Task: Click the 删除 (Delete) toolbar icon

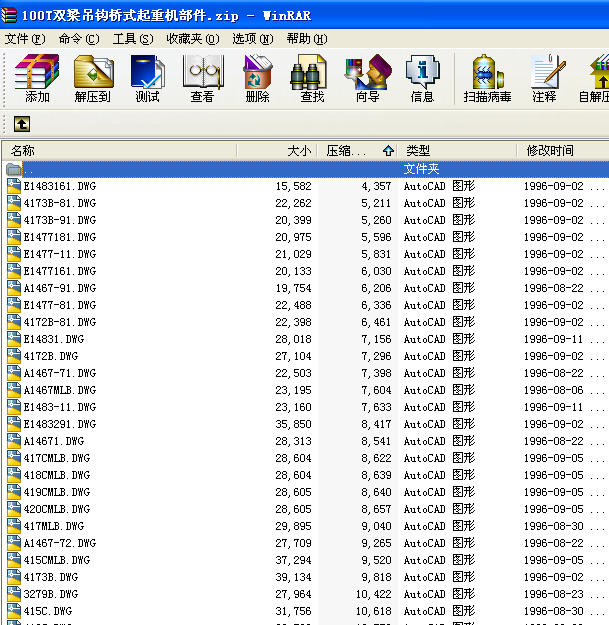Action: coord(257,79)
